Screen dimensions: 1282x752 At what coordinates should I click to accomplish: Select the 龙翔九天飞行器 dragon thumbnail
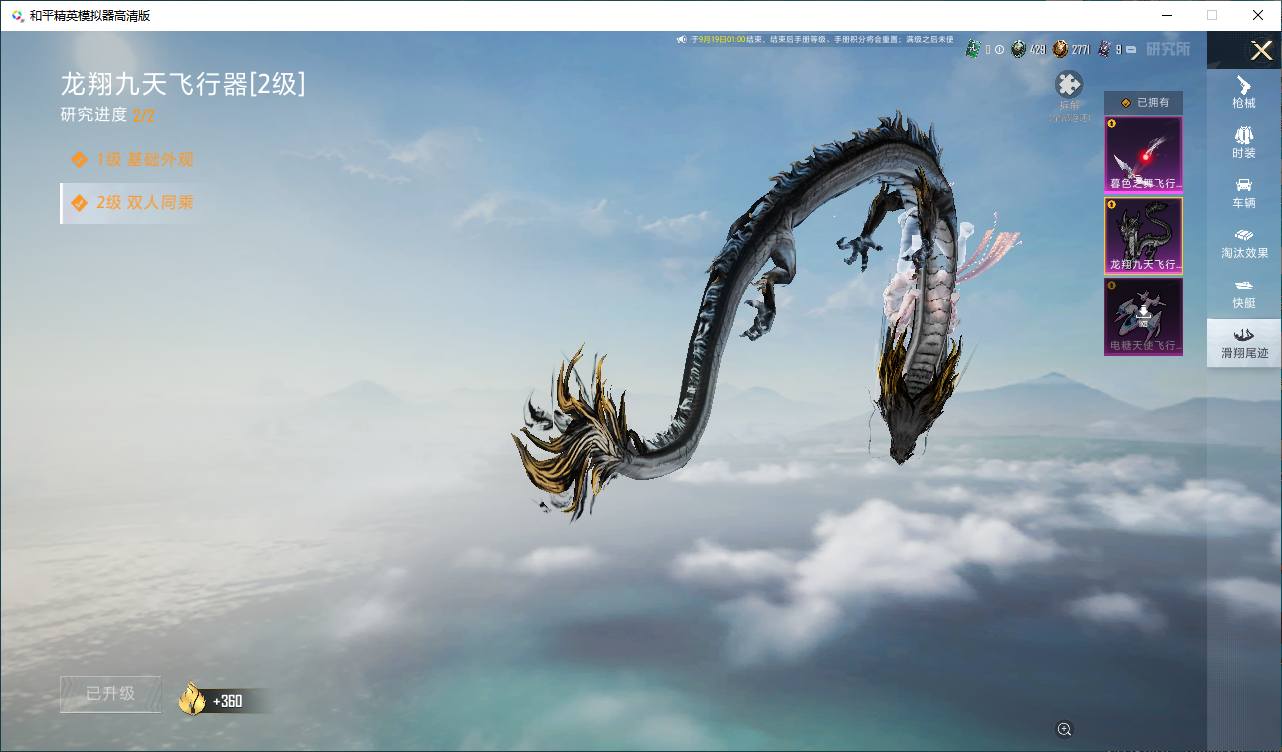tap(1143, 235)
